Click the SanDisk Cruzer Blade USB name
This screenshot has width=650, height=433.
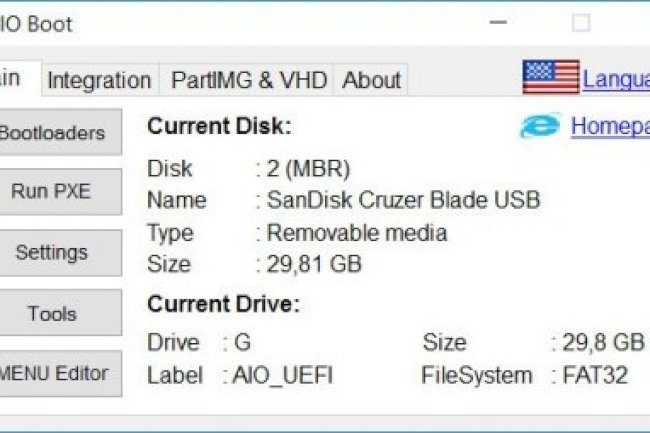coord(403,199)
